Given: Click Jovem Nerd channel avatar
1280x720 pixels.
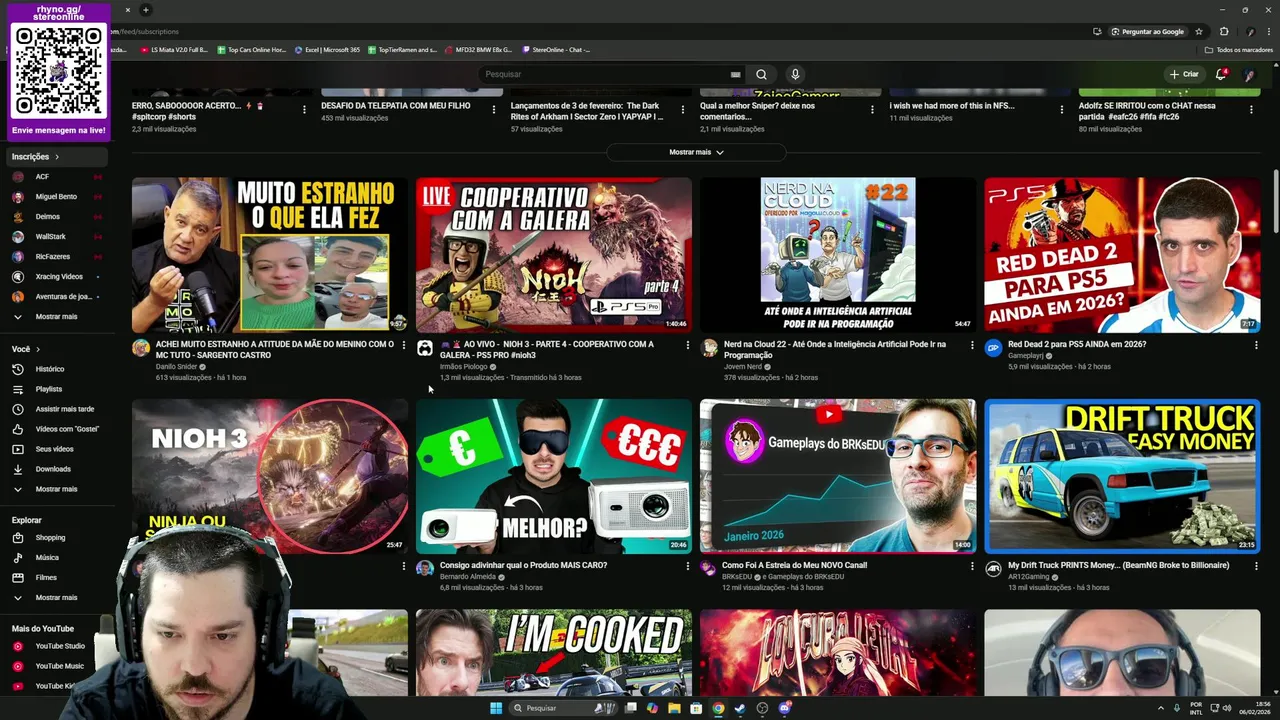Looking at the screenshot, I should (709, 348).
